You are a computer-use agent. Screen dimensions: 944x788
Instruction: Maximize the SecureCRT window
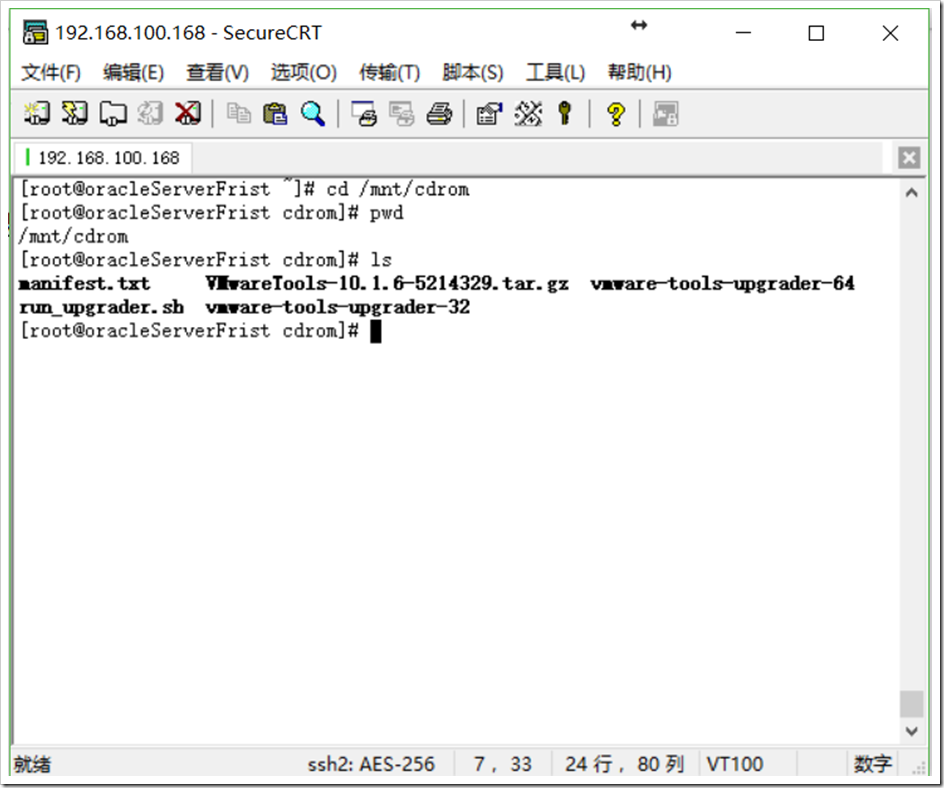[x=816, y=33]
